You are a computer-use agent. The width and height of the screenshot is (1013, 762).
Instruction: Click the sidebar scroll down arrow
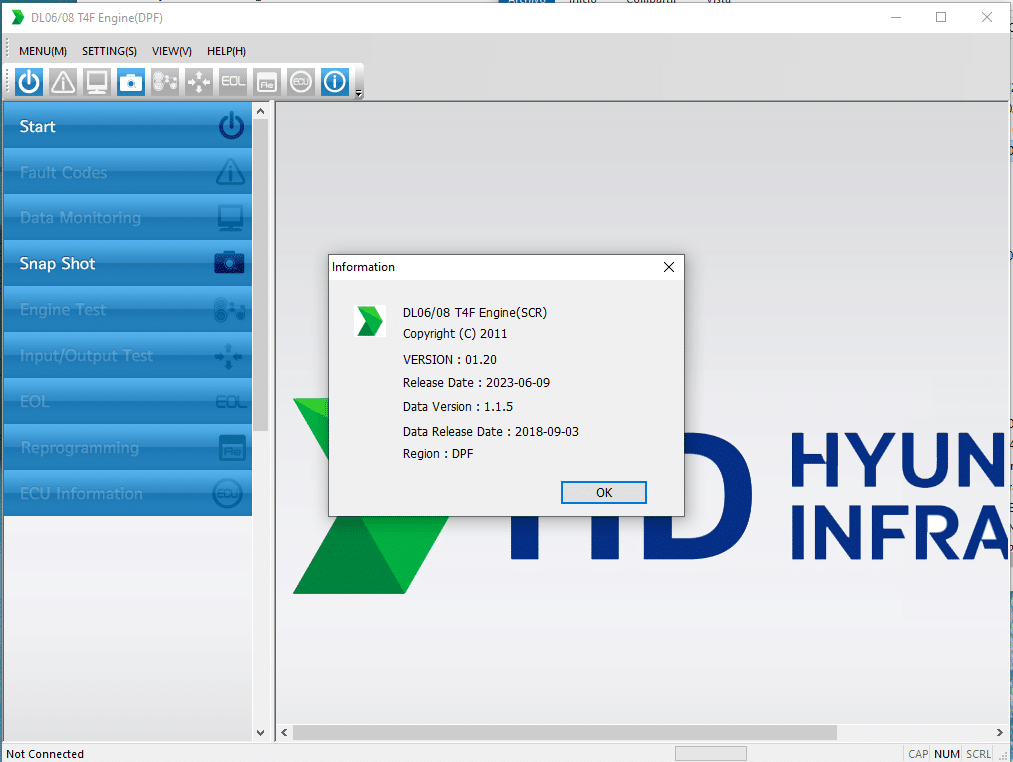coord(261,732)
